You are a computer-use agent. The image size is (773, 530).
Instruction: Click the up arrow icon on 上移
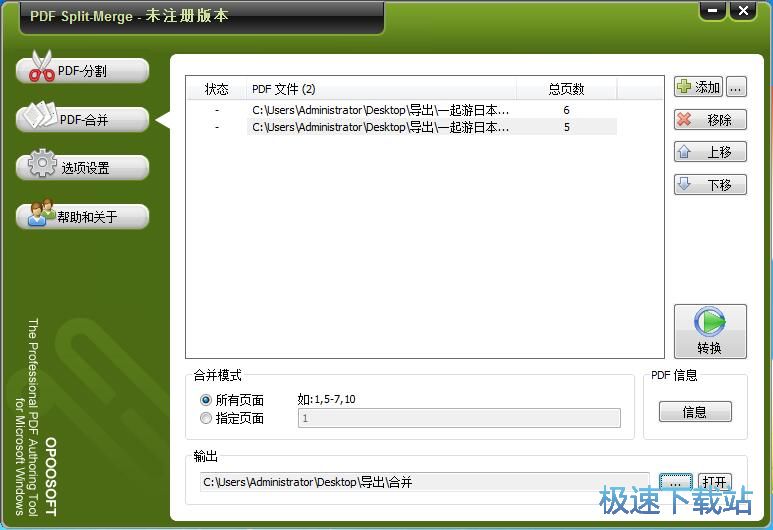(x=684, y=151)
